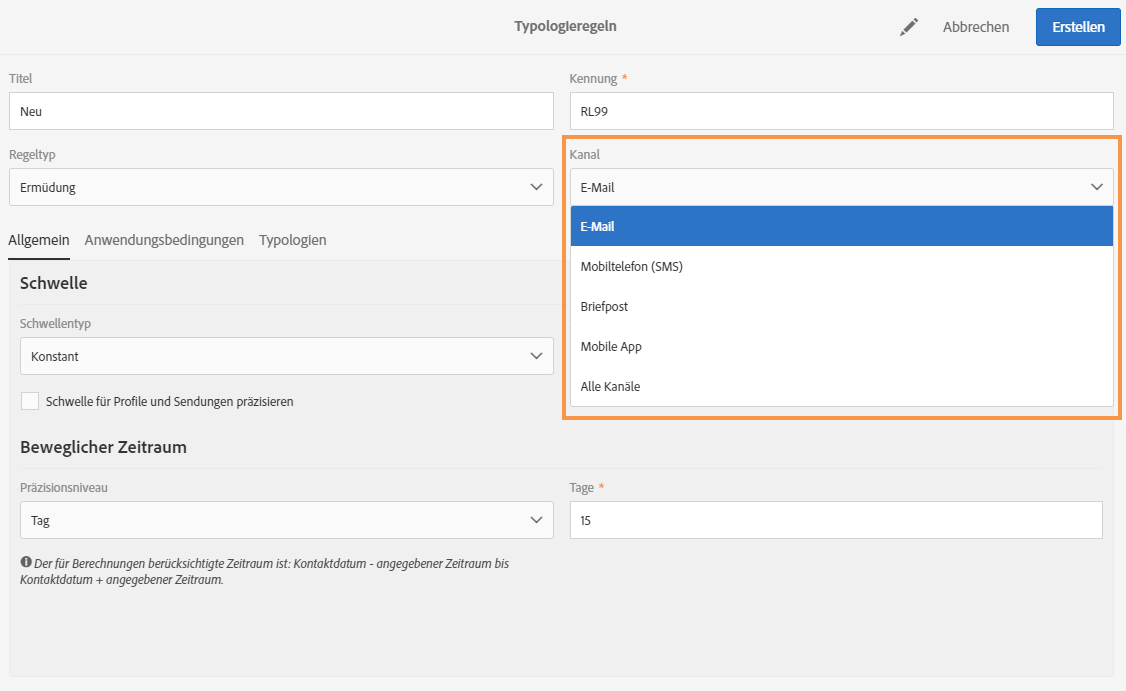Open the Typologien tab
This screenshot has height=691, width=1126.
(292, 240)
